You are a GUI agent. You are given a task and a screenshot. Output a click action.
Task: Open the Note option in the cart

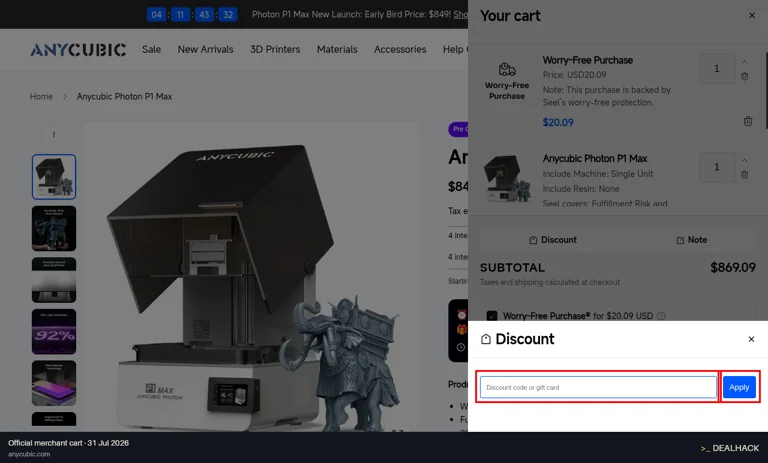click(691, 240)
